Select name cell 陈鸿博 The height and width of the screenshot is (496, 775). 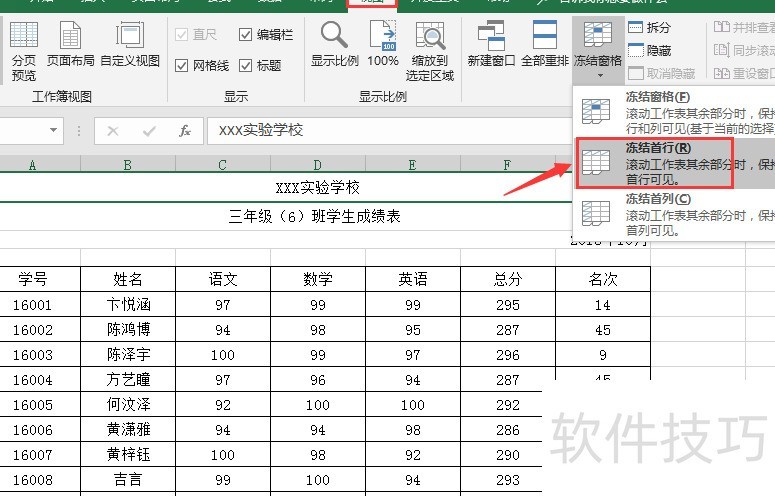[x=128, y=330]
